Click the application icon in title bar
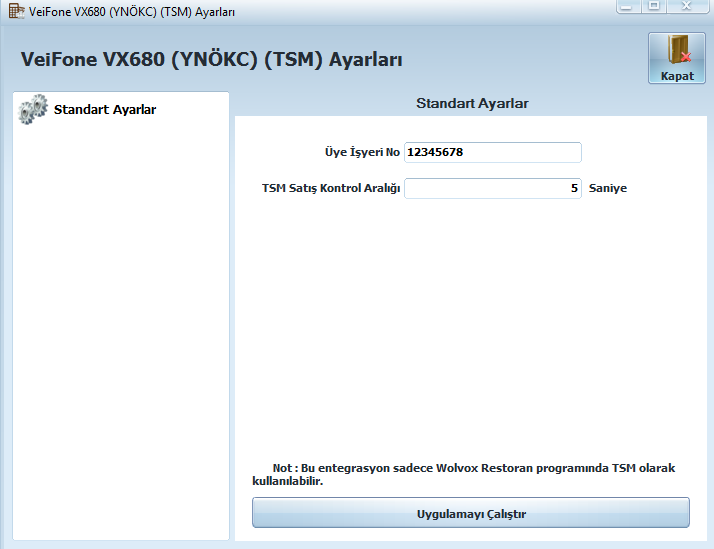This screenshot has height=549, width=714. (x=16, y=11)
